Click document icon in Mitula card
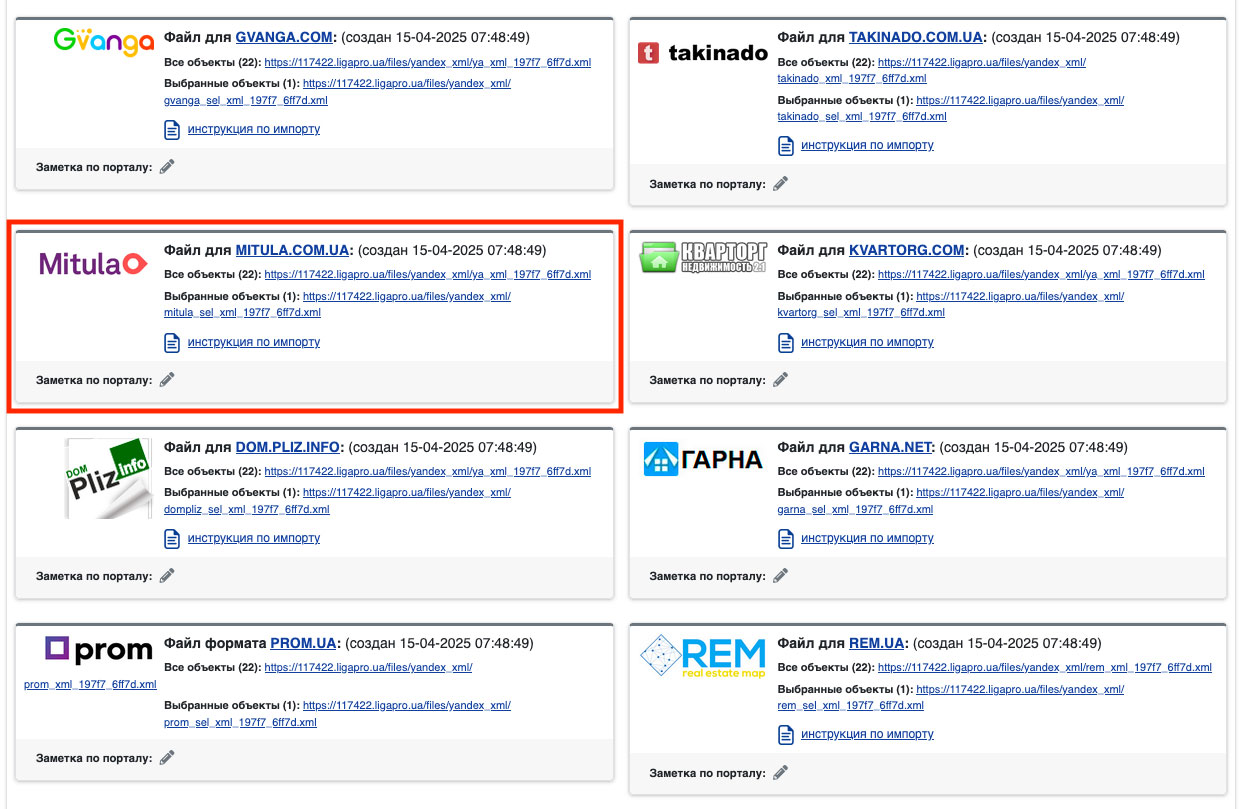Image resolution: width=1245 pixels, height=809 pixels. [x=172, y=343]
